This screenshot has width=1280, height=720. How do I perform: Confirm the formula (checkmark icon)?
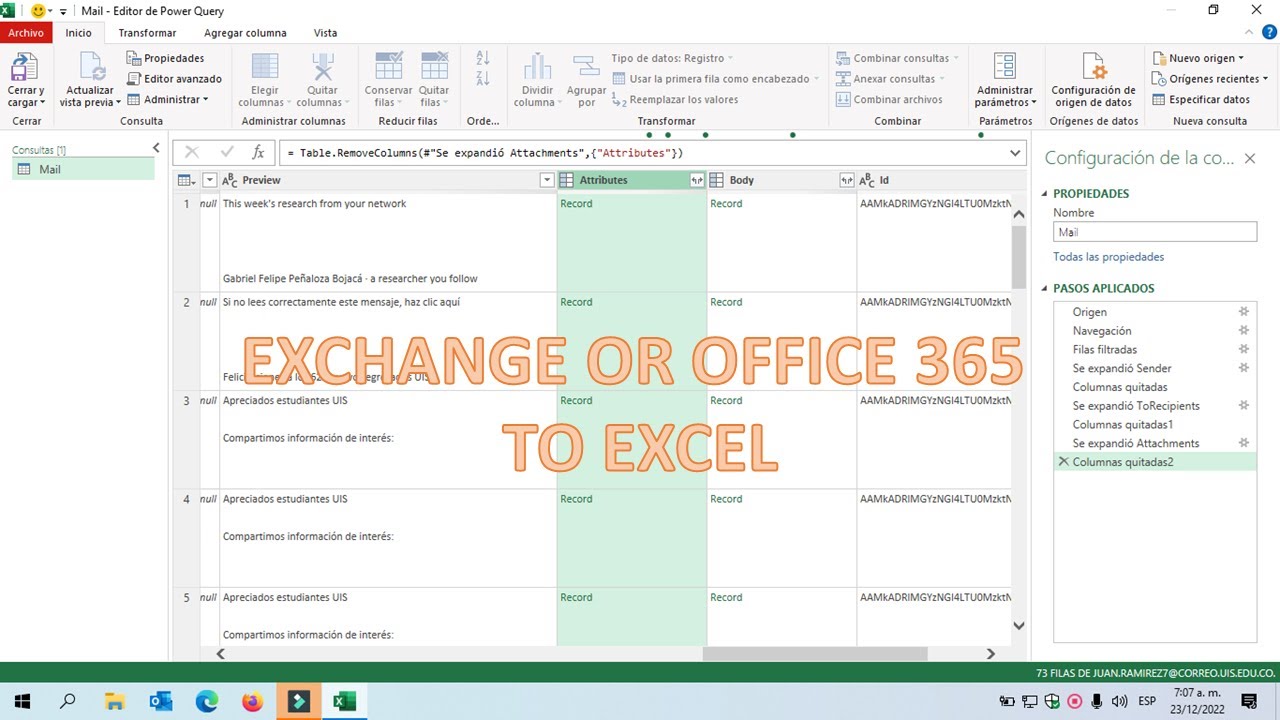pyautogui.click(x=227, y=153)
